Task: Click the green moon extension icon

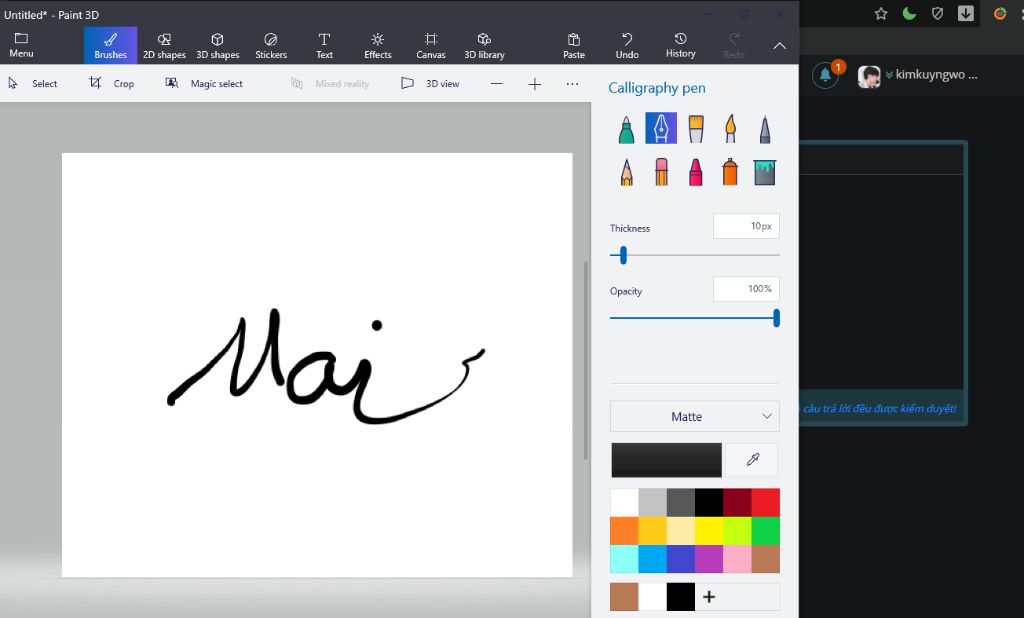Action: coord(909,13)
